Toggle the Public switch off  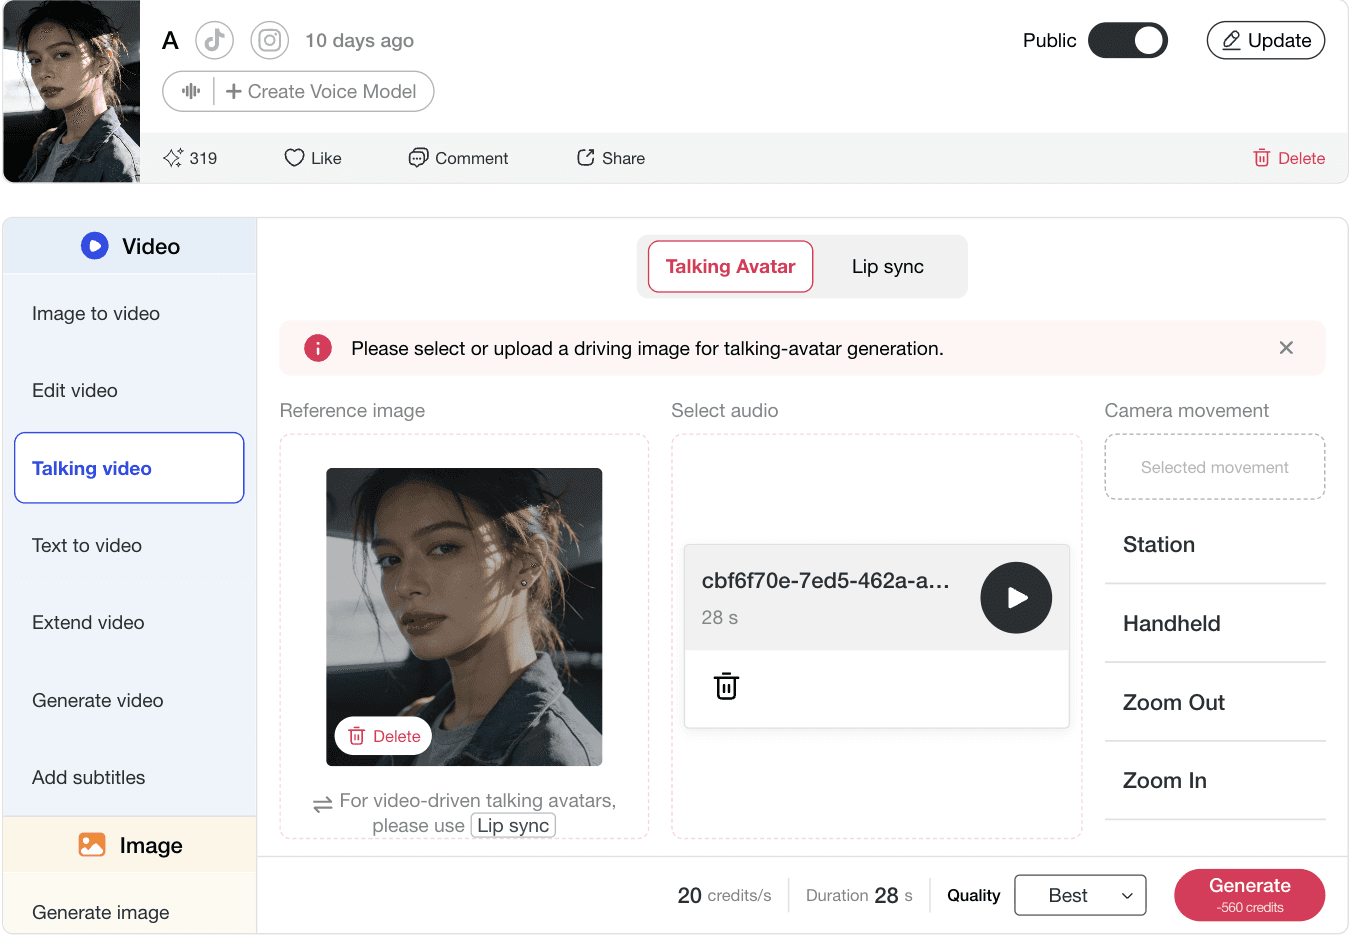pos(1128,40)
